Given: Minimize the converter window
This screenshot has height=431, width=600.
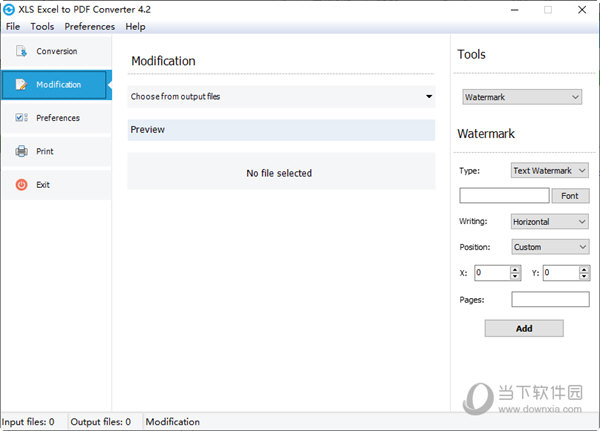Looking at the screenshot, I should click(515, 10).
